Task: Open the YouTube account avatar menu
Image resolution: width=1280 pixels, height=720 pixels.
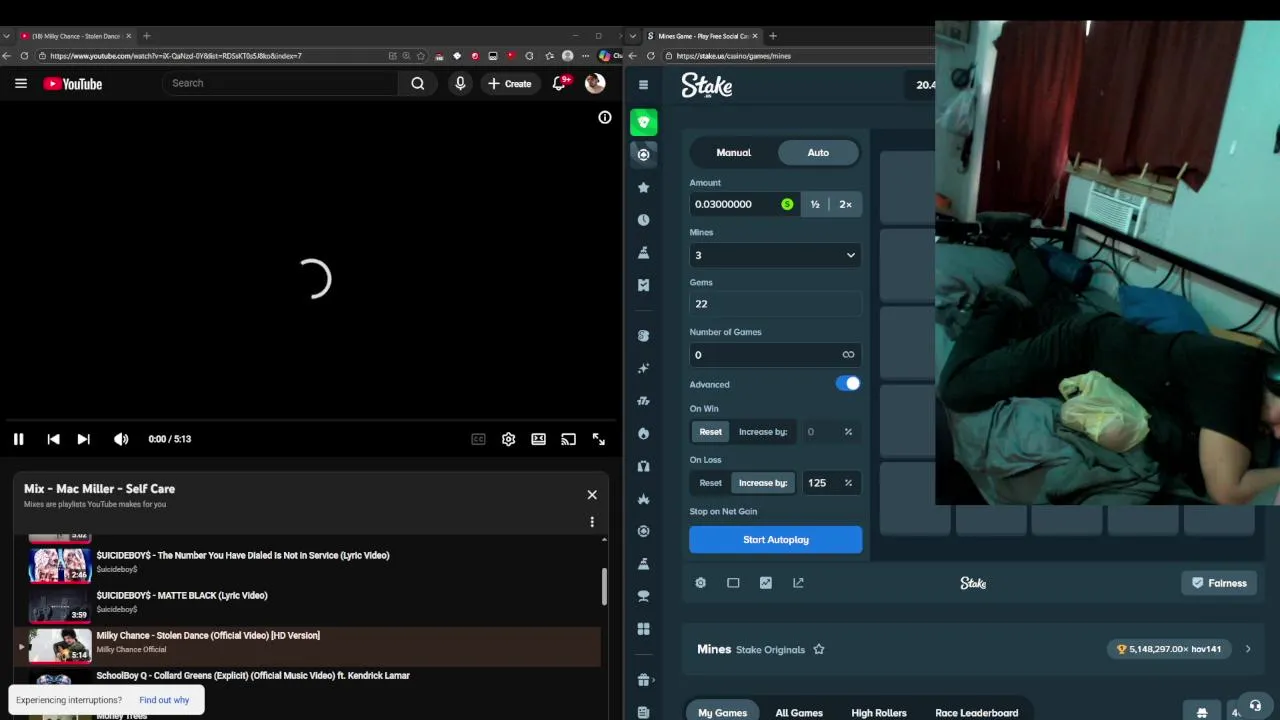Action: (595, 84)
